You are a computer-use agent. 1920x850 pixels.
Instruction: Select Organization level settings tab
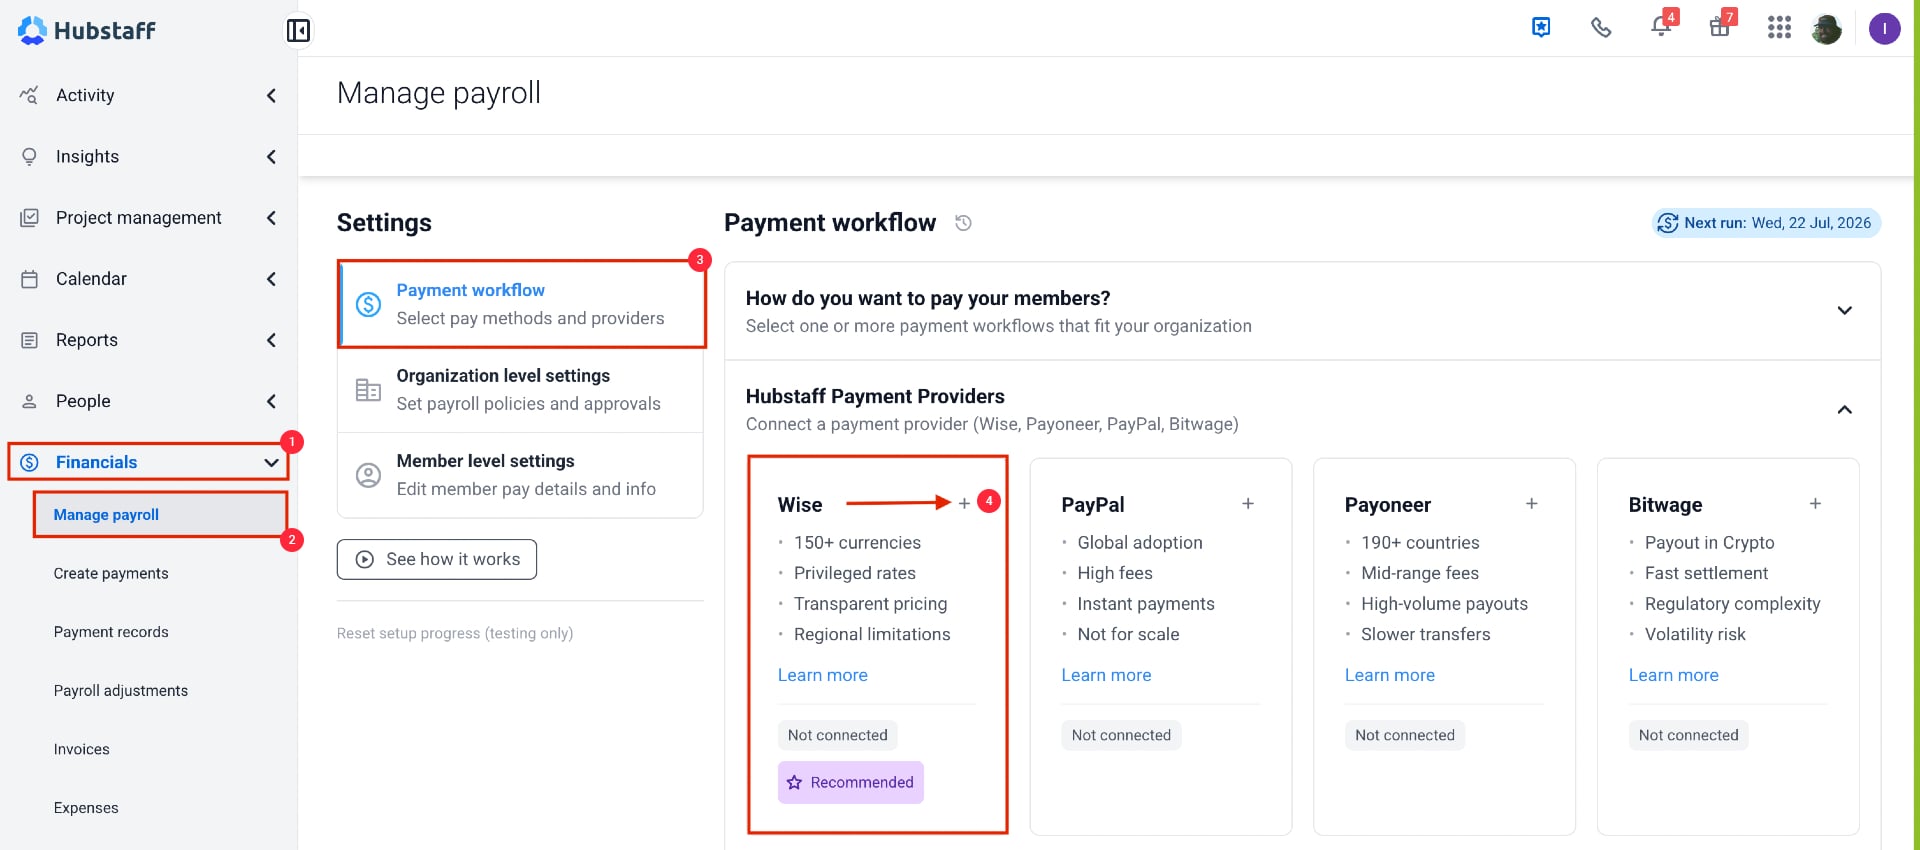click(x=521, y=390)
